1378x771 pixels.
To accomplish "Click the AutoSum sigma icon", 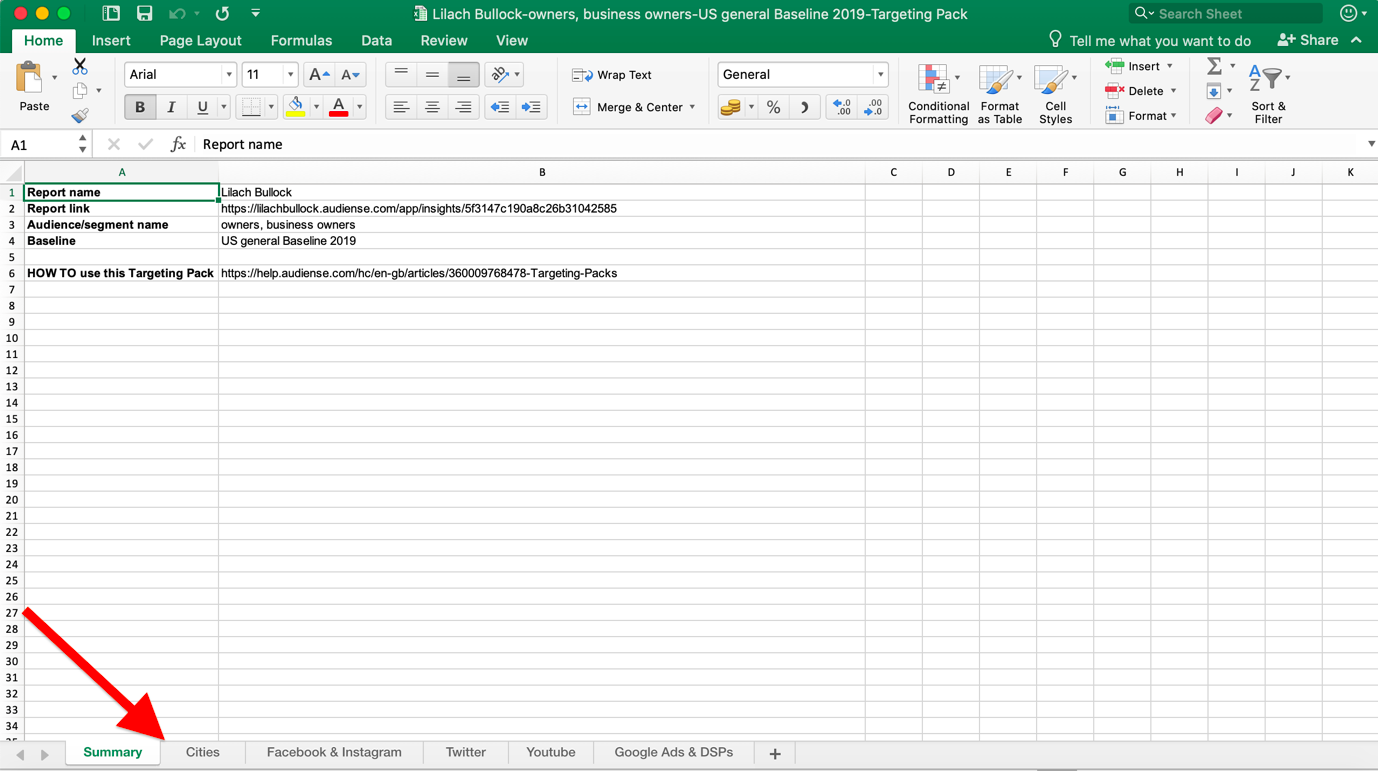I will coord(1214,66).
